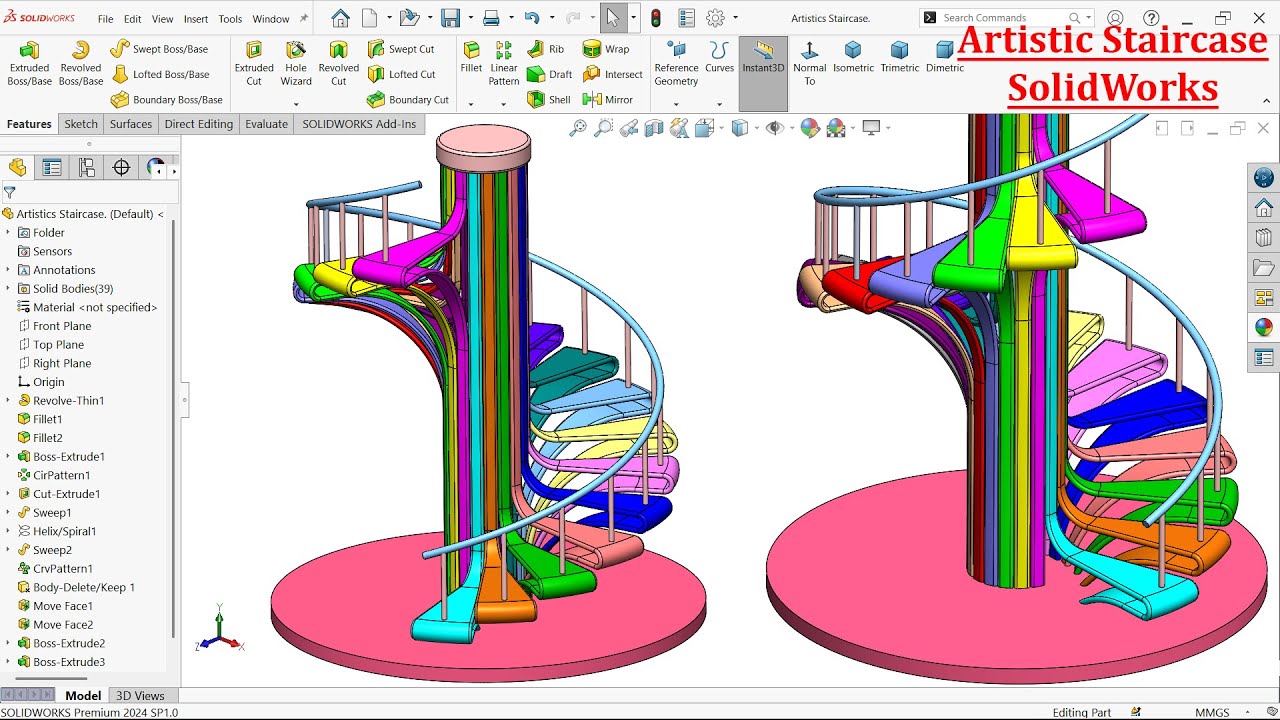Choose Lofted Boss/Base feature
This screenshot has width=1280, height=720.
[x=160, y=74]
